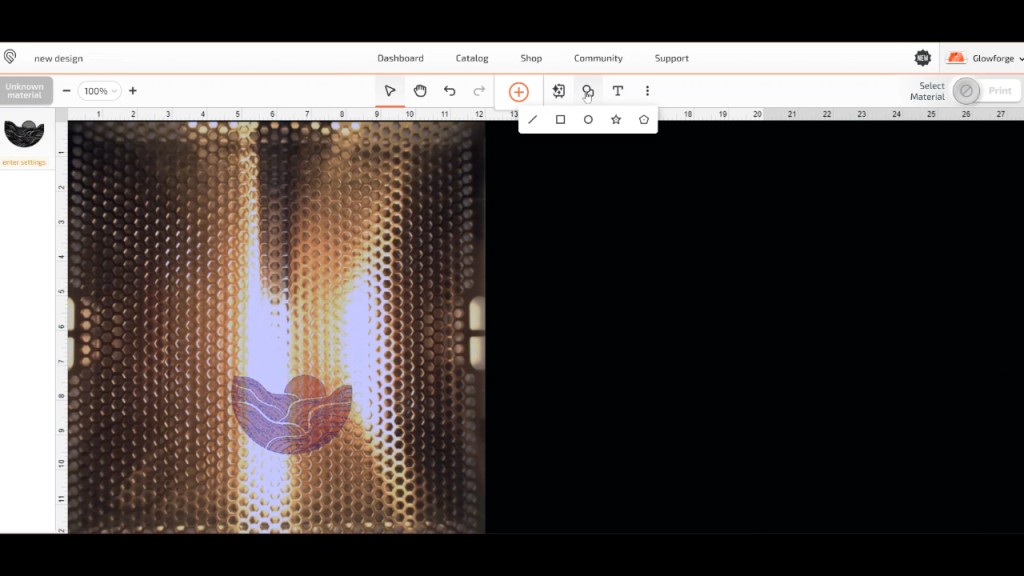Click the Unknown material button
The height and width of the screenshot is (576, 1024).
(x=25, y=91)
